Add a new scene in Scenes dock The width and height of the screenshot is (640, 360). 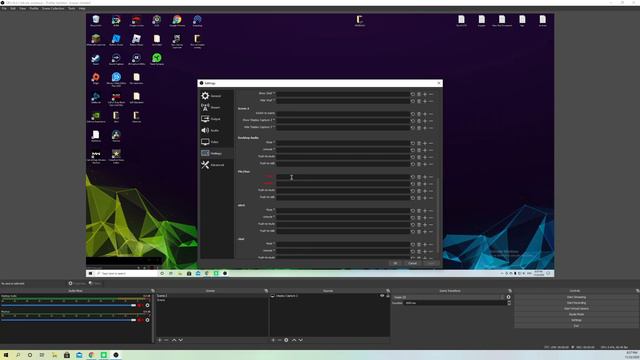[x=160, y=340]
